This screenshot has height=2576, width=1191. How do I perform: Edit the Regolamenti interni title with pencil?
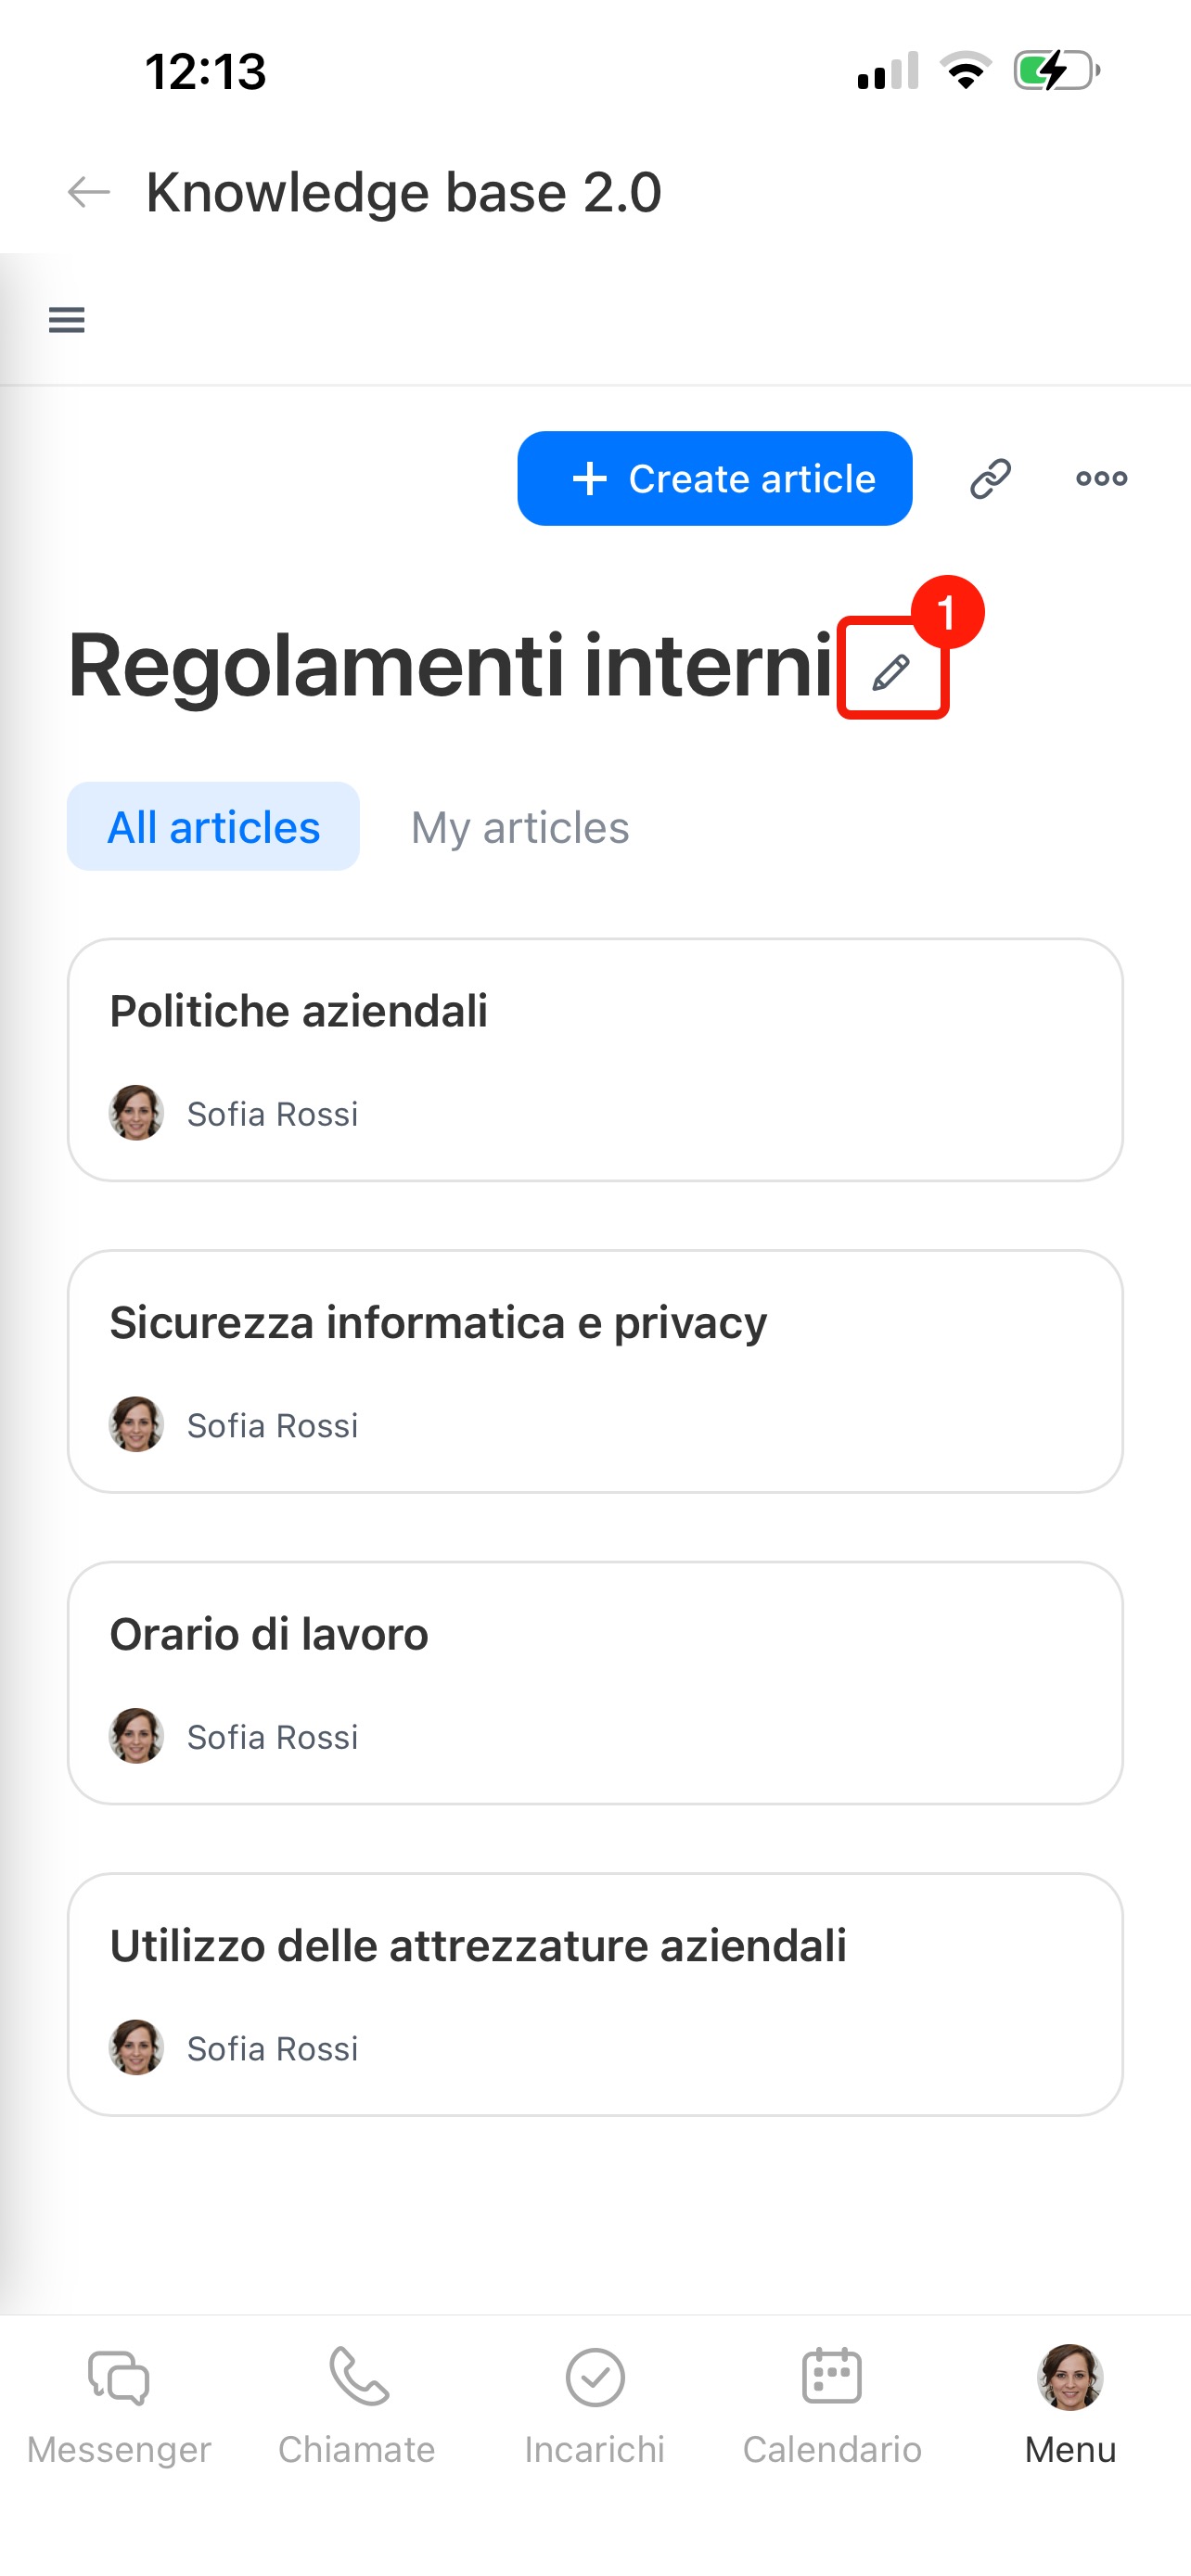(x=892, y=671)
